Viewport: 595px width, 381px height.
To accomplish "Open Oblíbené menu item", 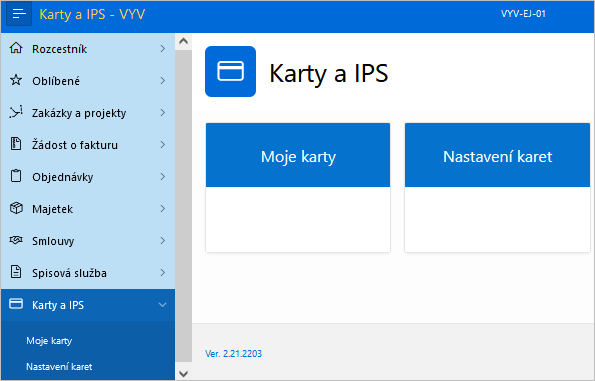I will (x=88, y=80).
